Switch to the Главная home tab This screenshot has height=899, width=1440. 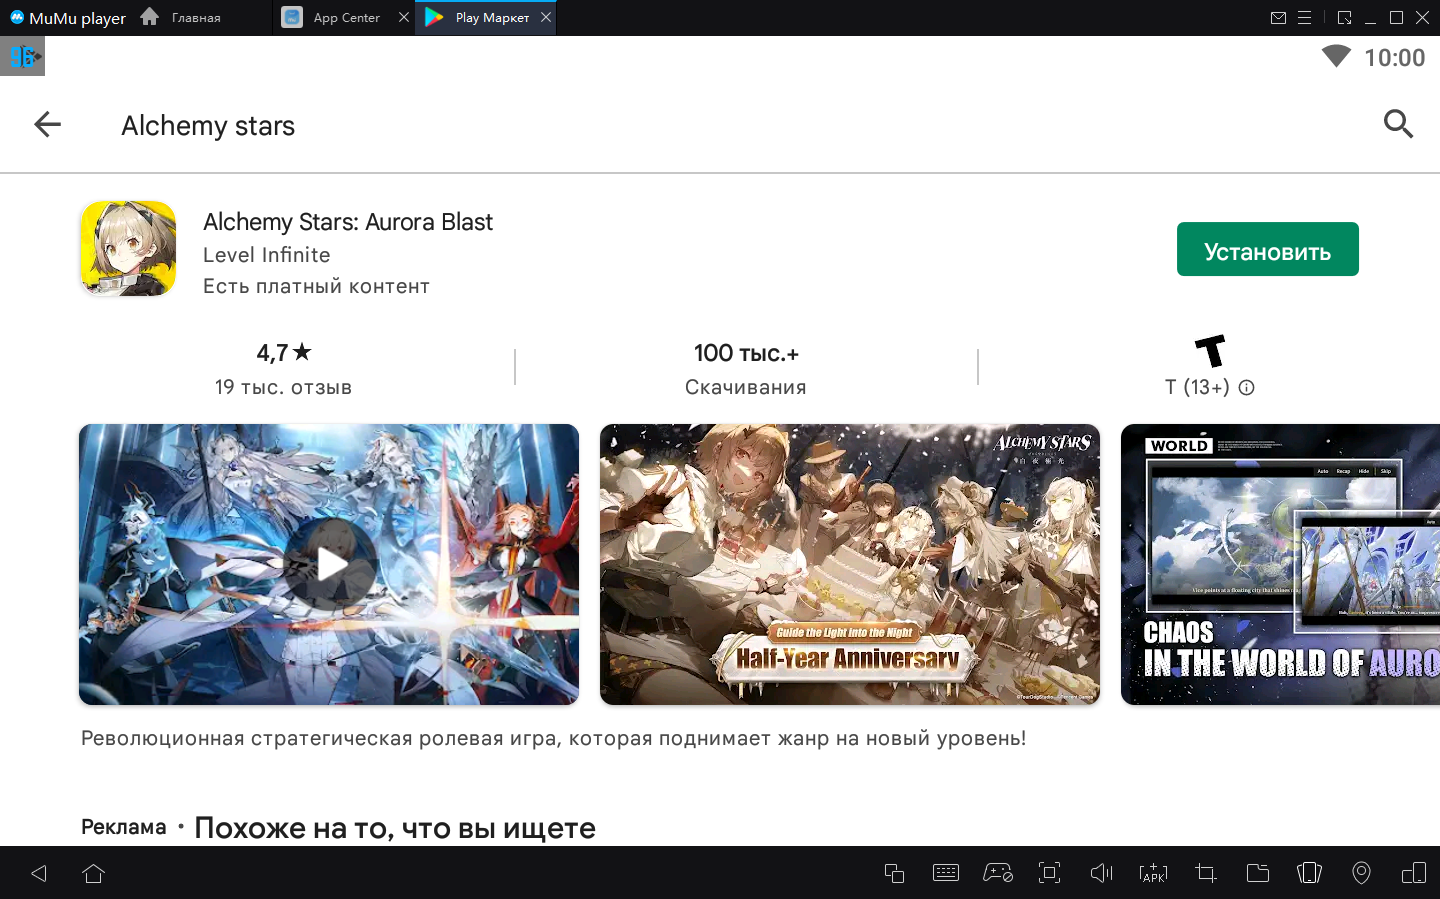195,18
